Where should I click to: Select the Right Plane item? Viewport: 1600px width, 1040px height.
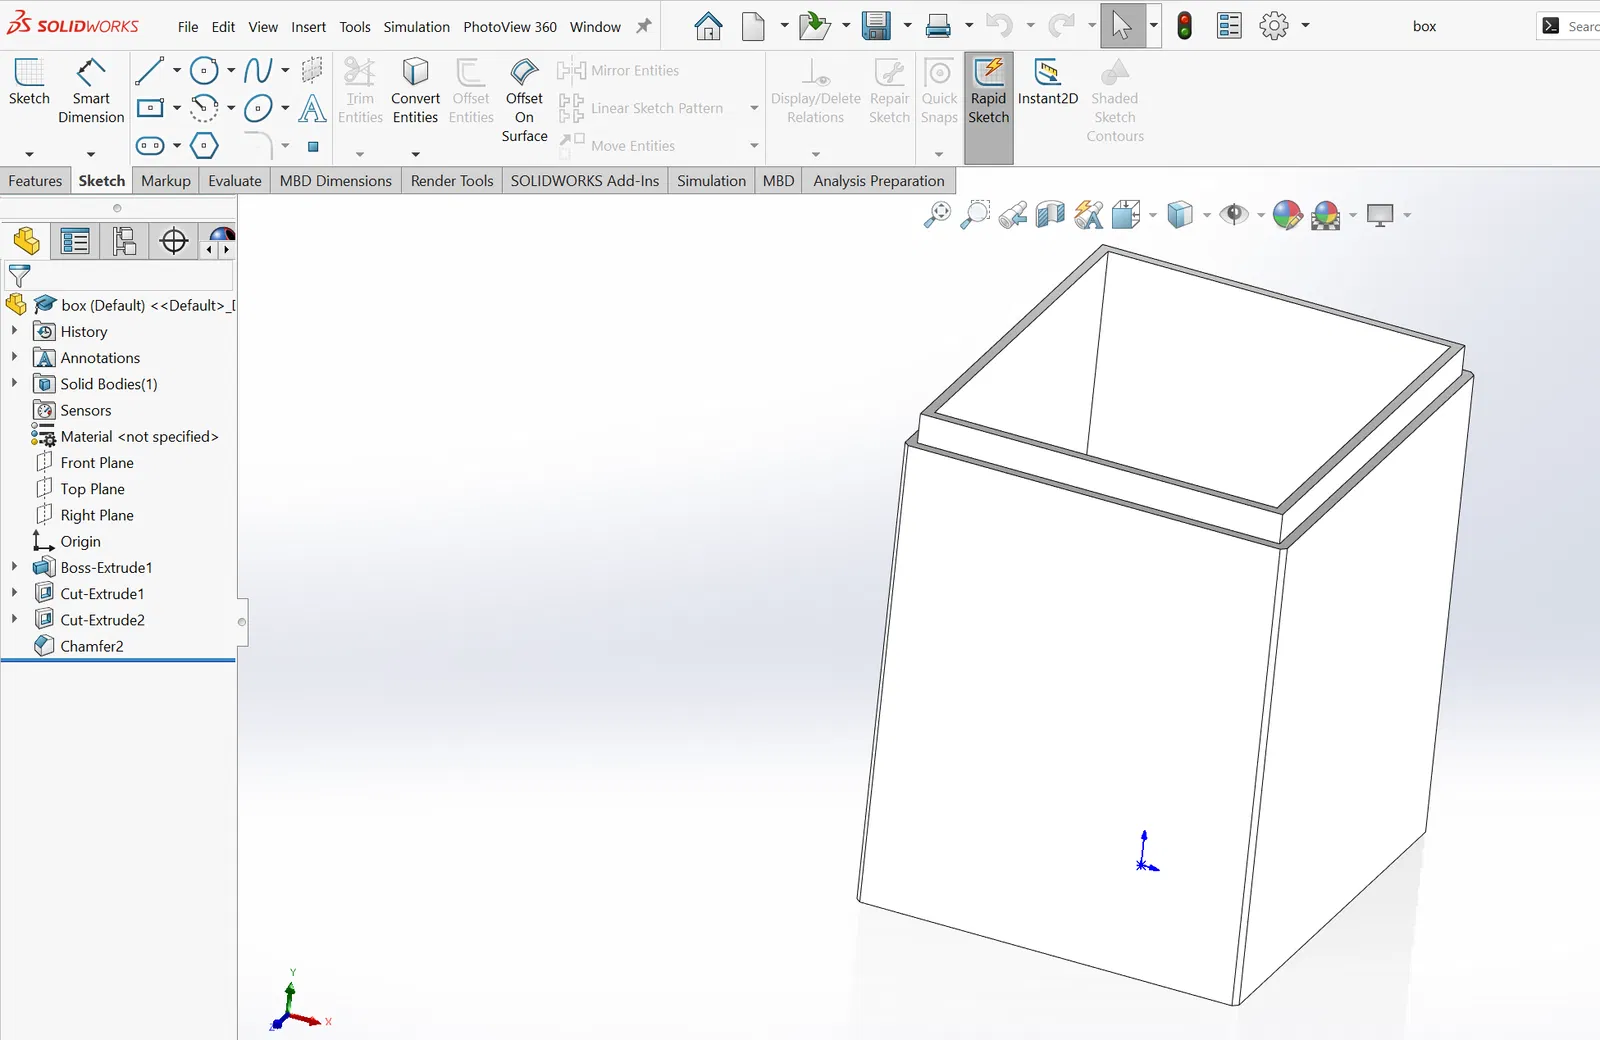[x=97, y=515]
